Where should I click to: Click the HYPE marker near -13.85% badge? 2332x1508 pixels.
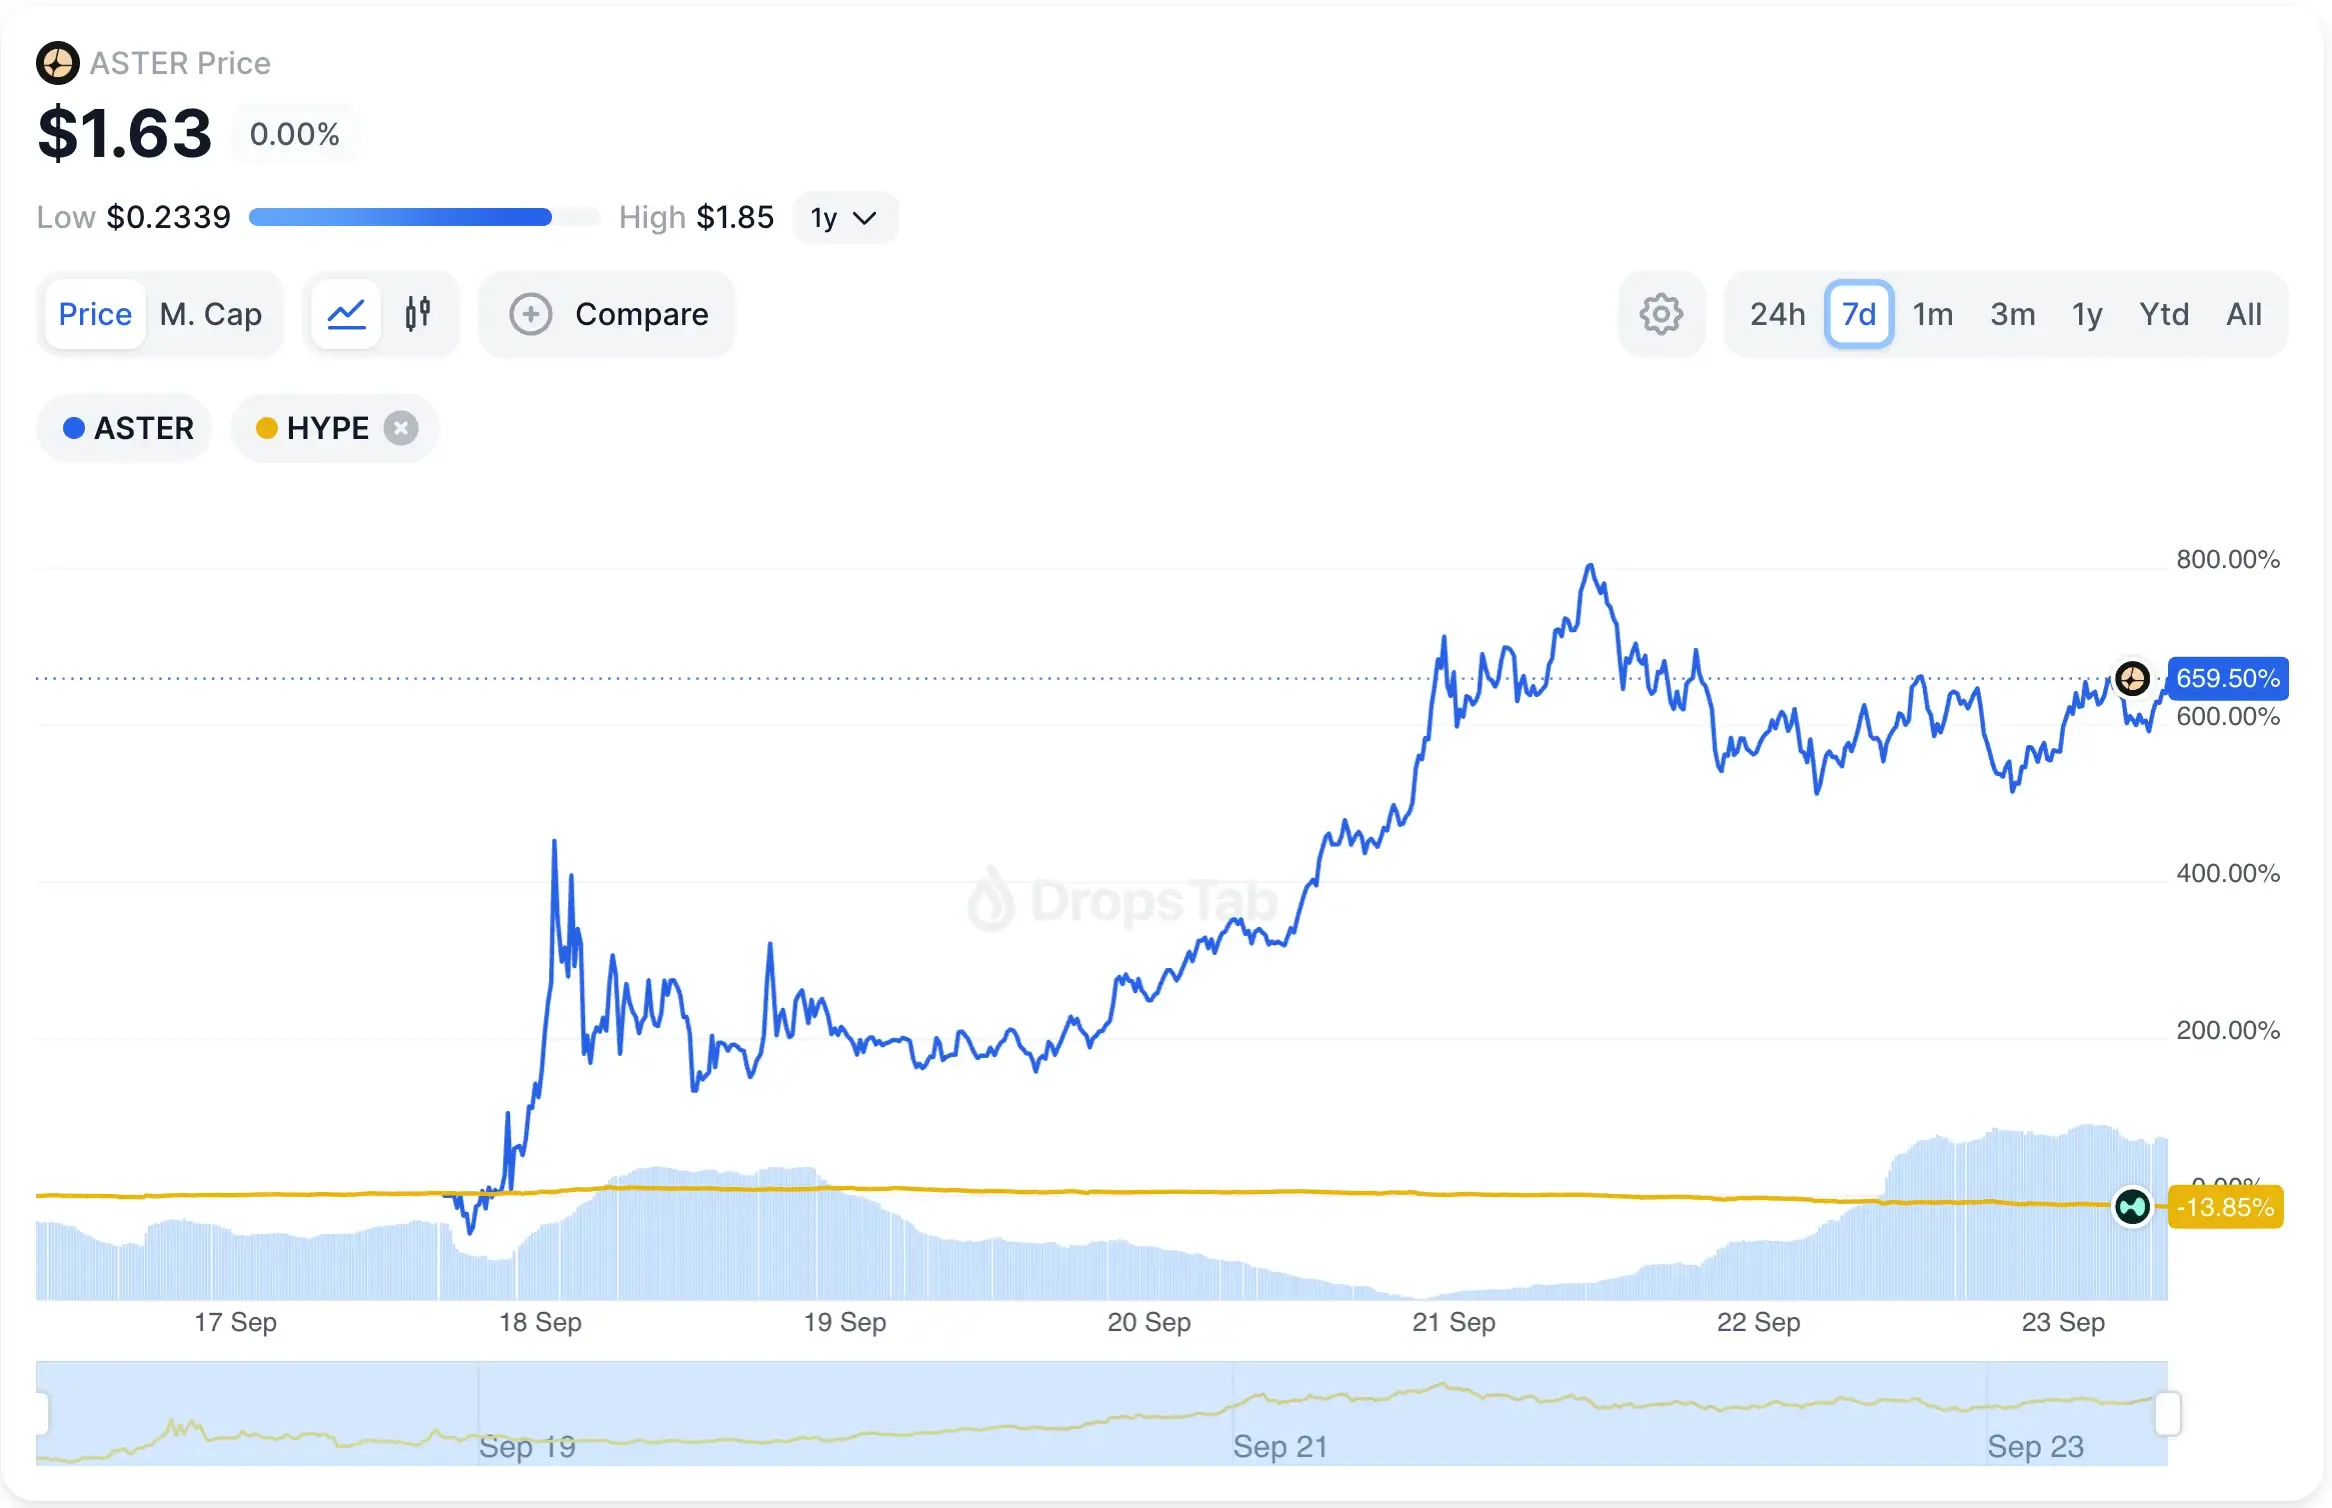(2135, 1207)
